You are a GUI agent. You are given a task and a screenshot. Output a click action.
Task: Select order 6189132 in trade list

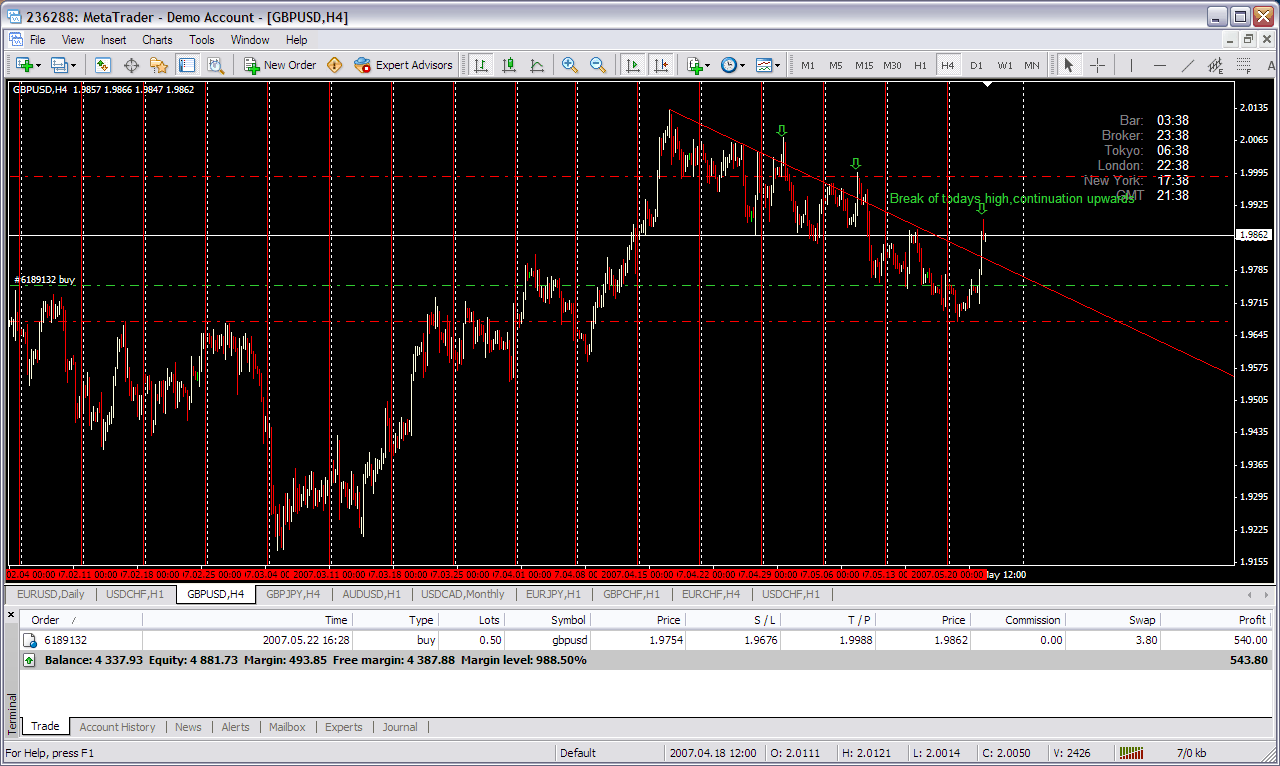pyautogui.click(x=646, y=640)
